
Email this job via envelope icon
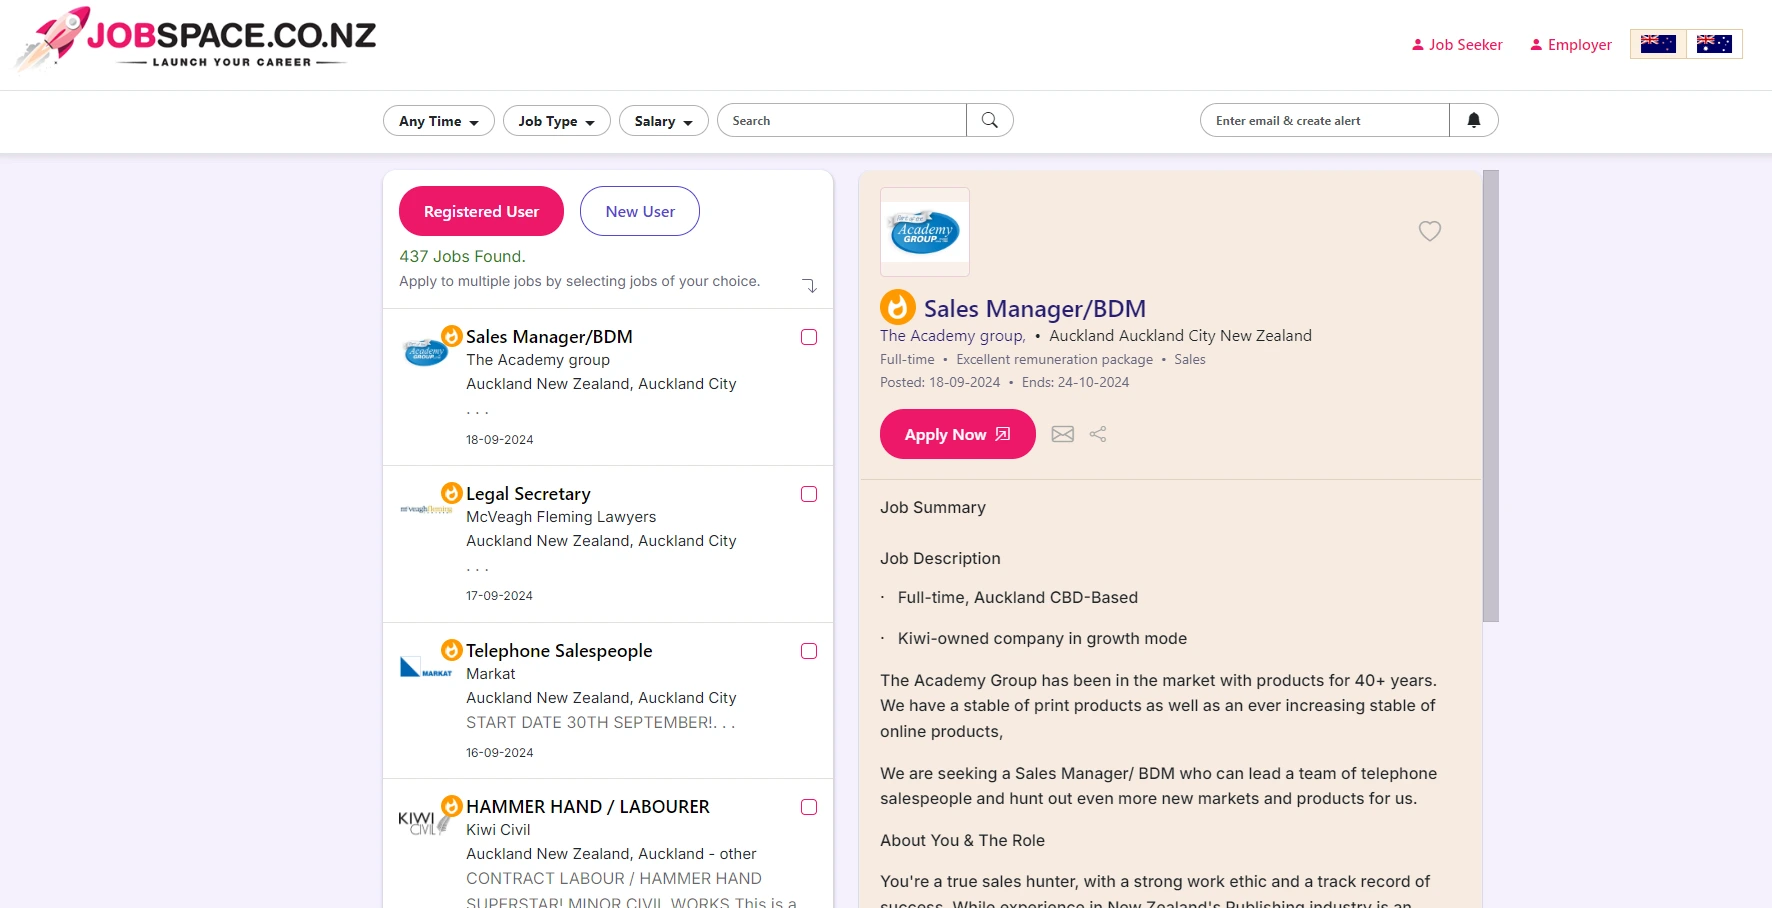[x=1063, y=434]
